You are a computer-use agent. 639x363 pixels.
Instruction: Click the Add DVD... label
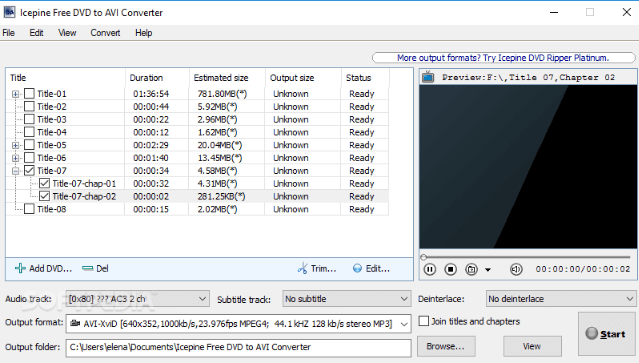point(51,268)
